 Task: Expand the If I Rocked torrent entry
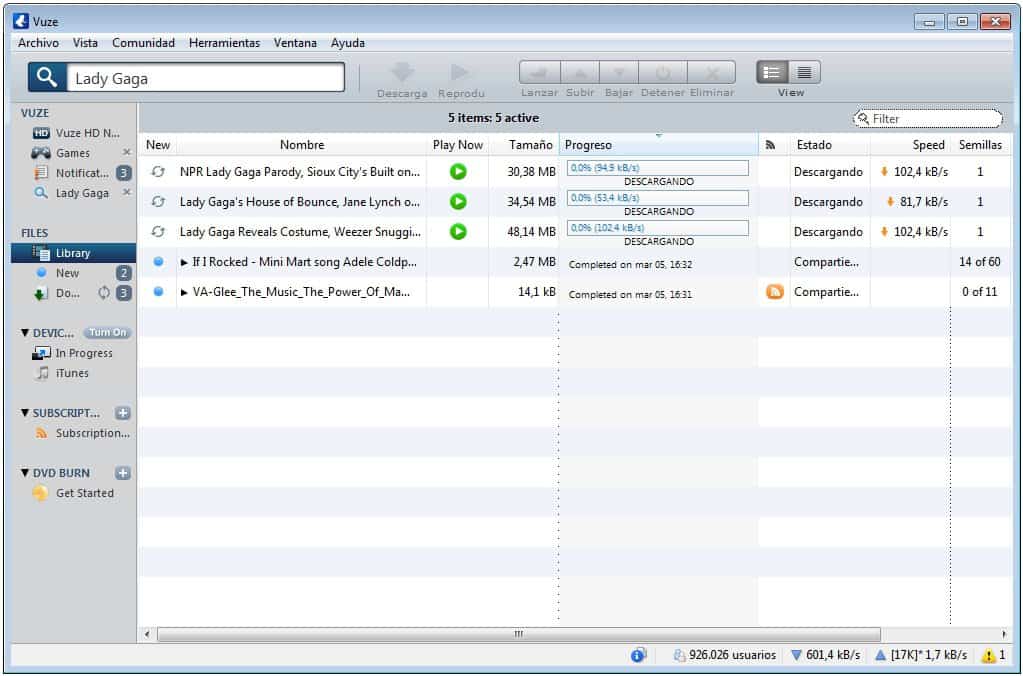point(182,260)
